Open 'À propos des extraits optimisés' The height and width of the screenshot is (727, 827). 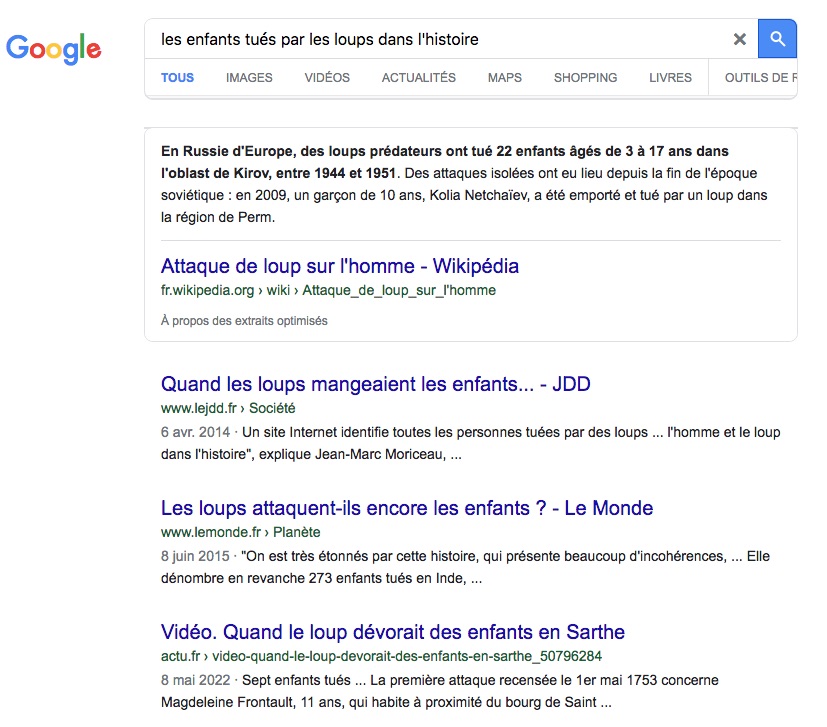(244, 321)
